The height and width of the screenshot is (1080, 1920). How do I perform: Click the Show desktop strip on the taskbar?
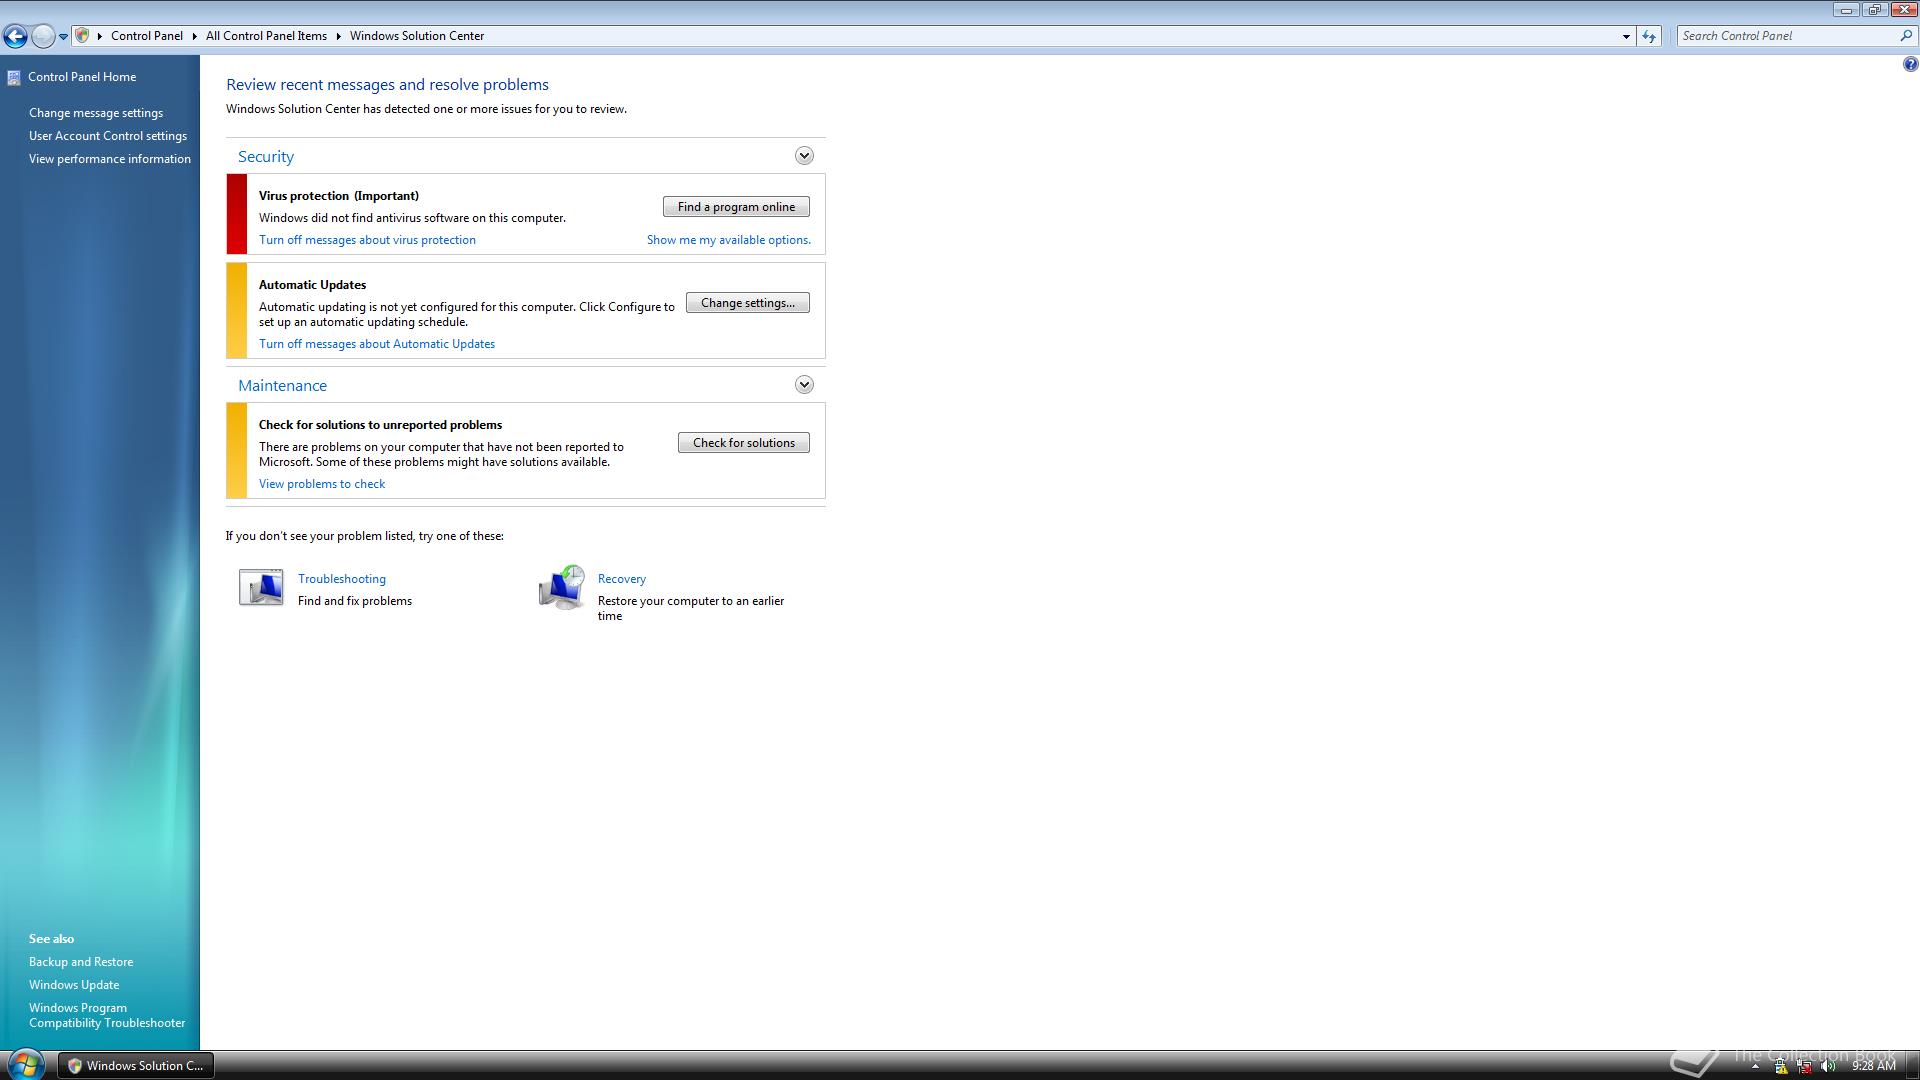coord(1912,1066)
